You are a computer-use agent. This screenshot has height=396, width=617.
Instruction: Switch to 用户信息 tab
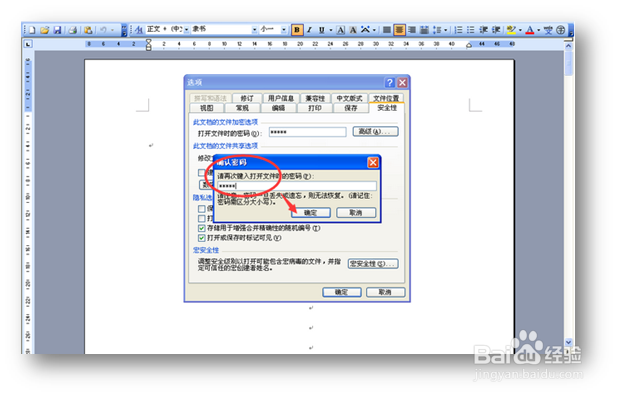click(281, 98)
